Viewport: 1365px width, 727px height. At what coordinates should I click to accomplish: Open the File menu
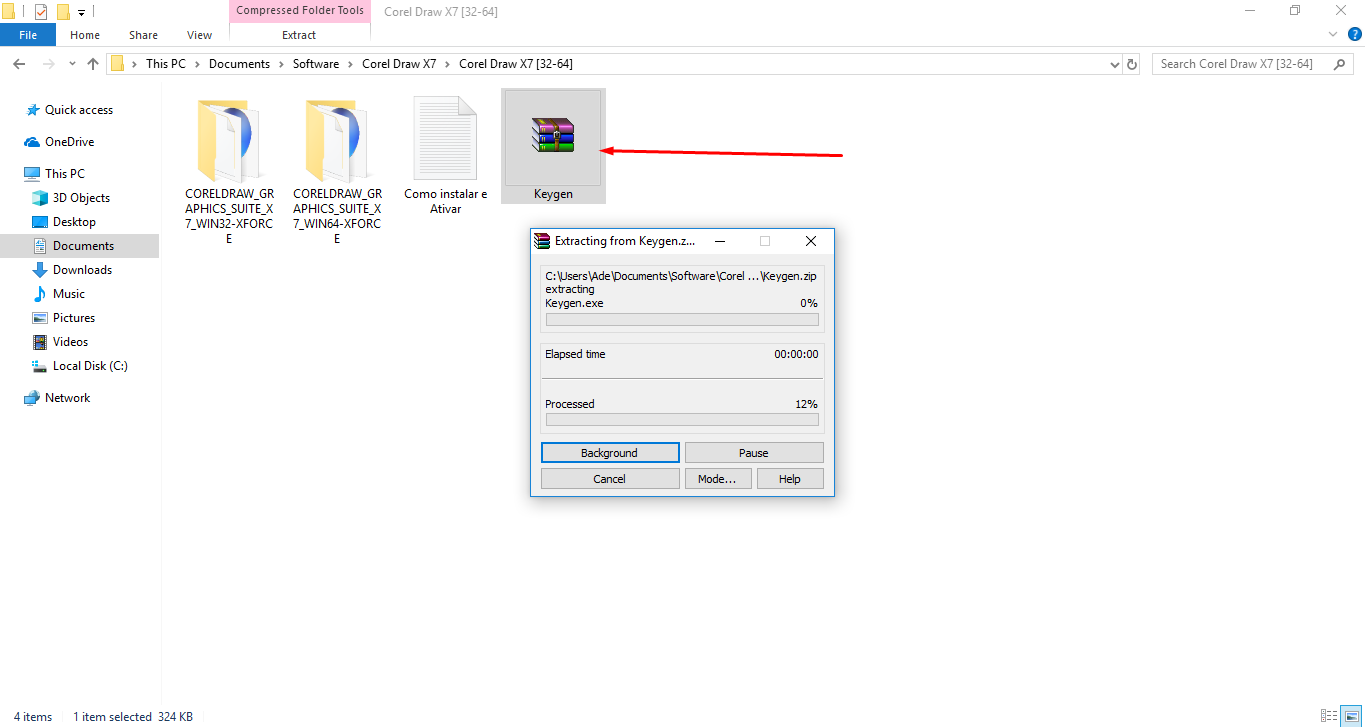(28, 35)
